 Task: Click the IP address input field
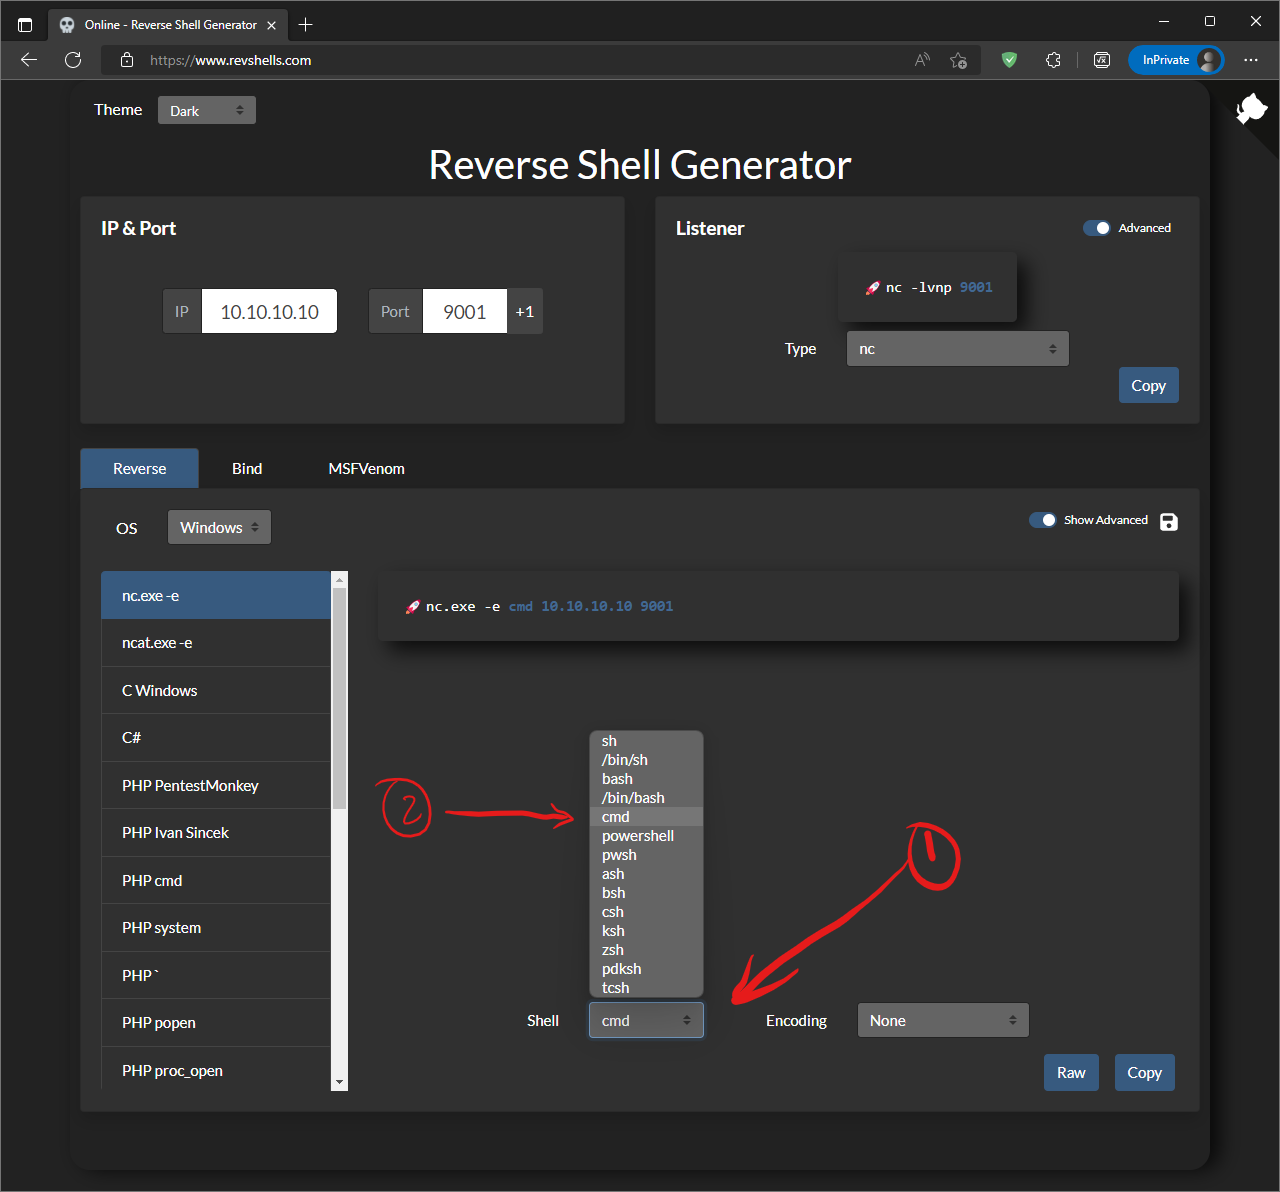[x=269, y=311]
